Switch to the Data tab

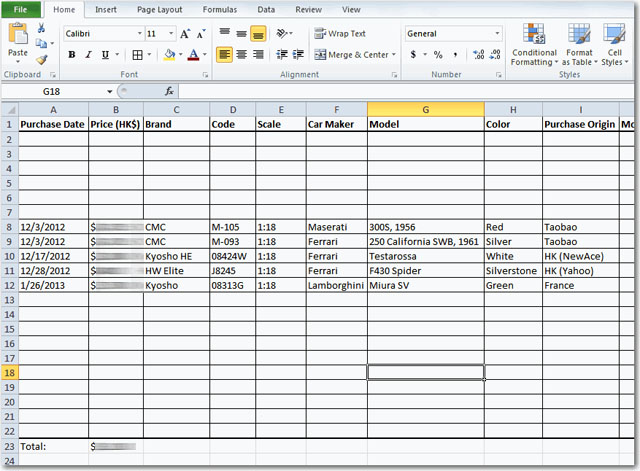[x=266, y=9]
